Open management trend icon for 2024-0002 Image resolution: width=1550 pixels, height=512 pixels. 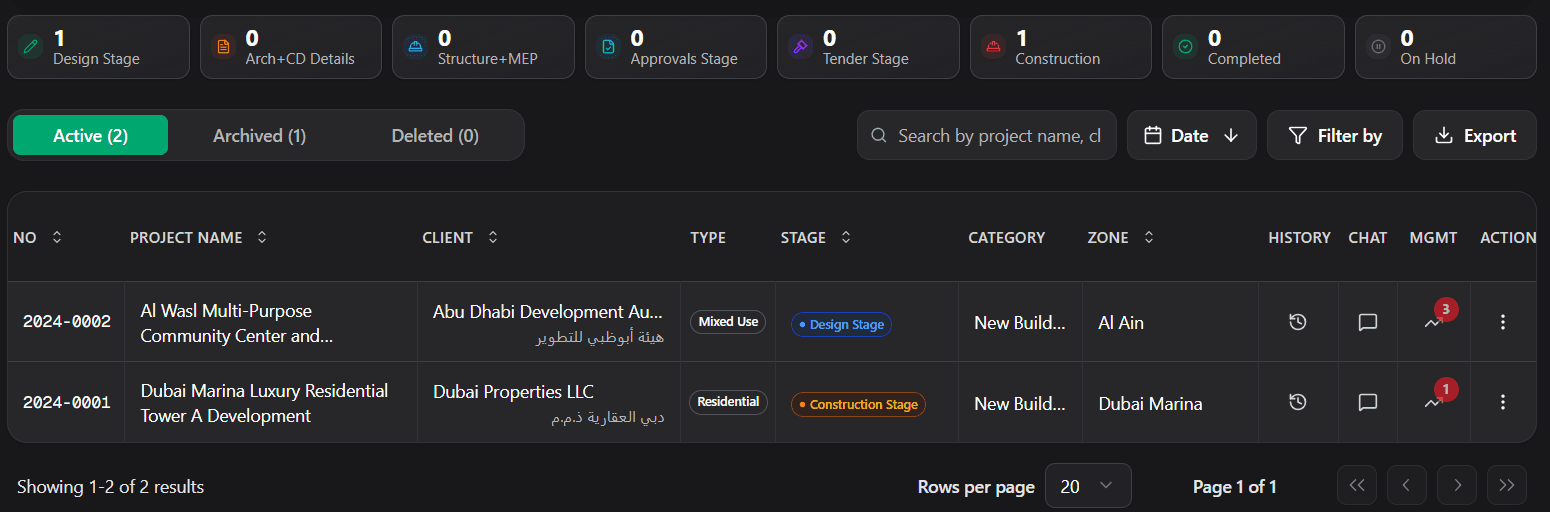(x=1433, y=322)
